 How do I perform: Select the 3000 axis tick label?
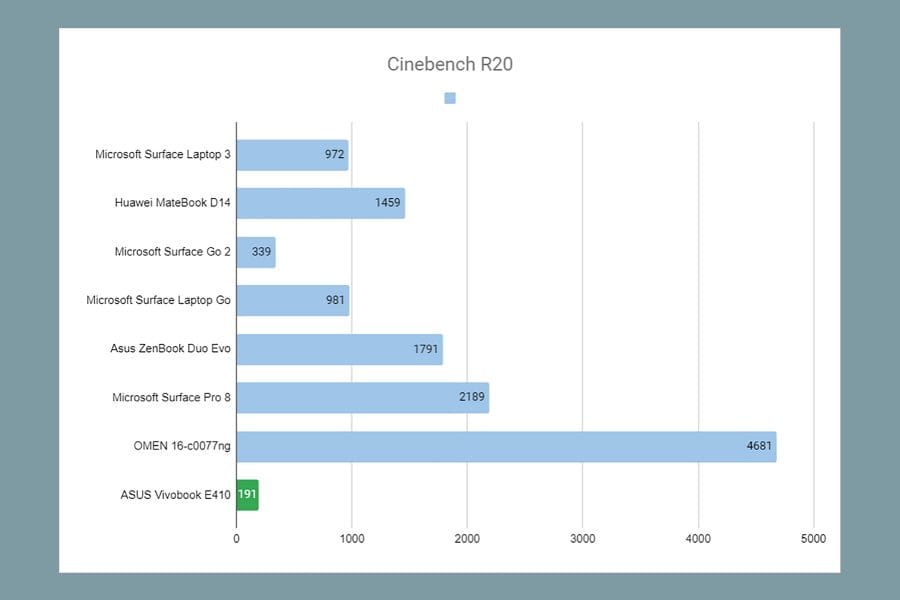(x=583, y=539)
